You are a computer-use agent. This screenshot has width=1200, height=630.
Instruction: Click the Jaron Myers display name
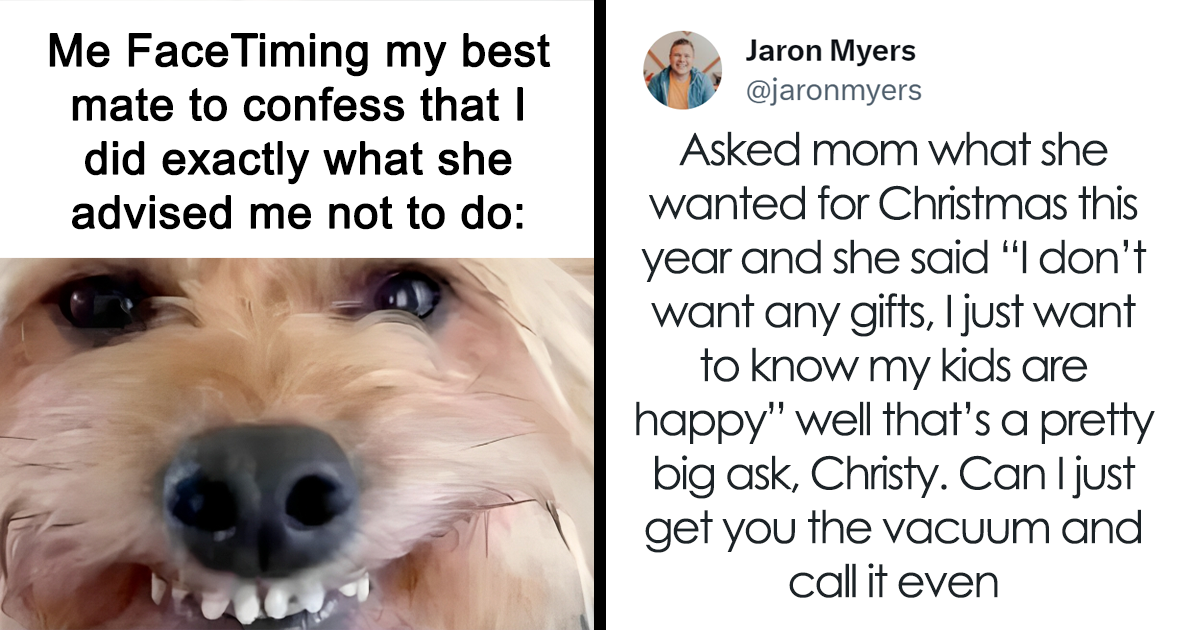click(829, 51)
